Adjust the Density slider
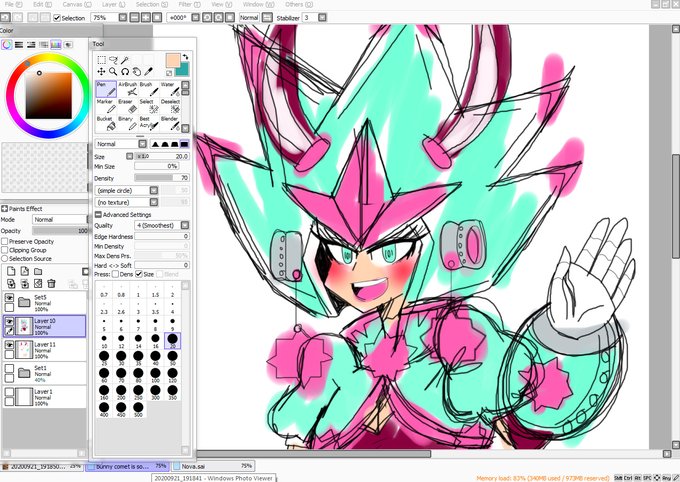Viewport: 680px width, 482px height. tap(161, 178)
